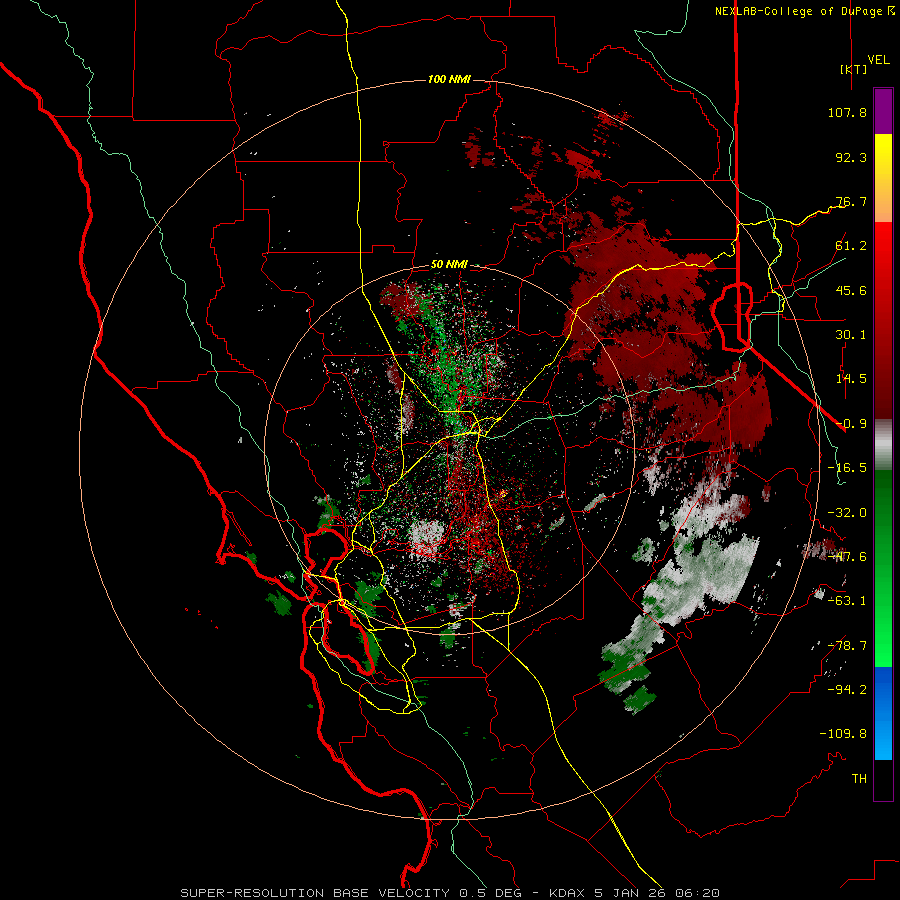
Task: Click the -0.9 velocity scale value
Action: [851, 424]
